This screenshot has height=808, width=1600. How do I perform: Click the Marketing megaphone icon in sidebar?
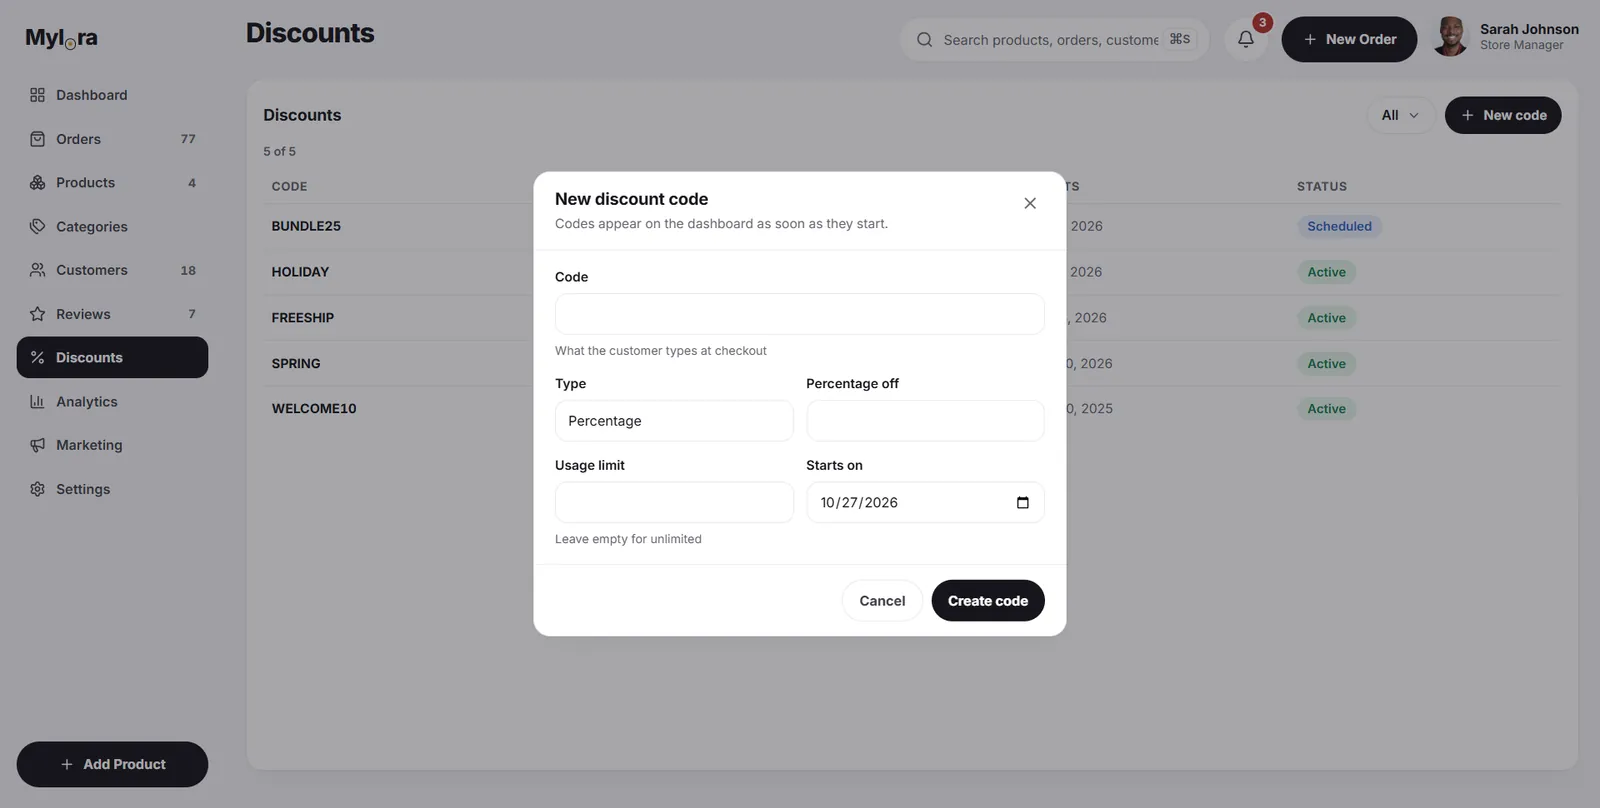point(38,445)
